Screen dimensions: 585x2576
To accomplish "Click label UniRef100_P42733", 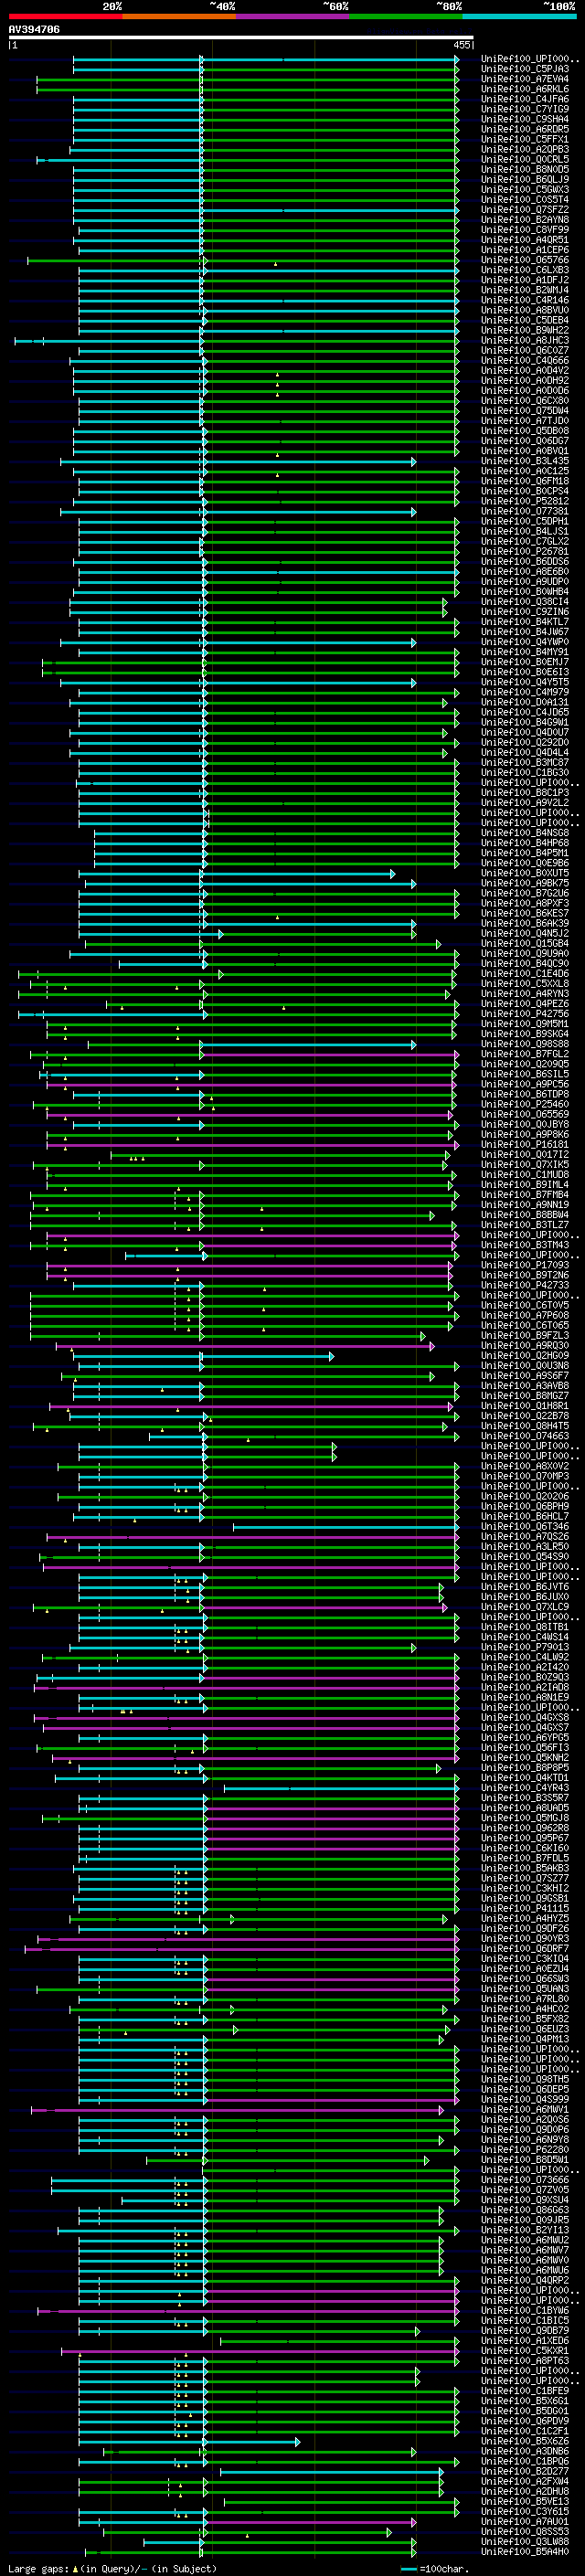I will click(525, 1285).
